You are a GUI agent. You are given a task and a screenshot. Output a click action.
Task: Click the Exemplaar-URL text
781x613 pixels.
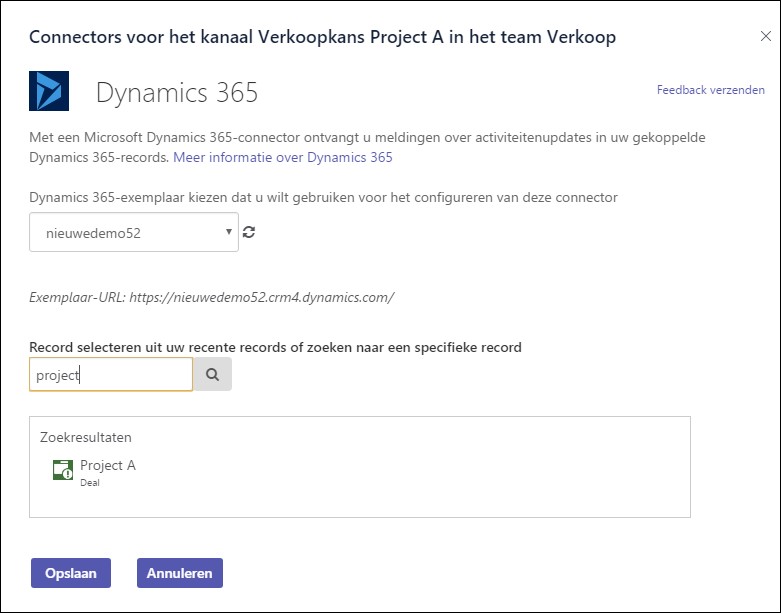point(212,297)
